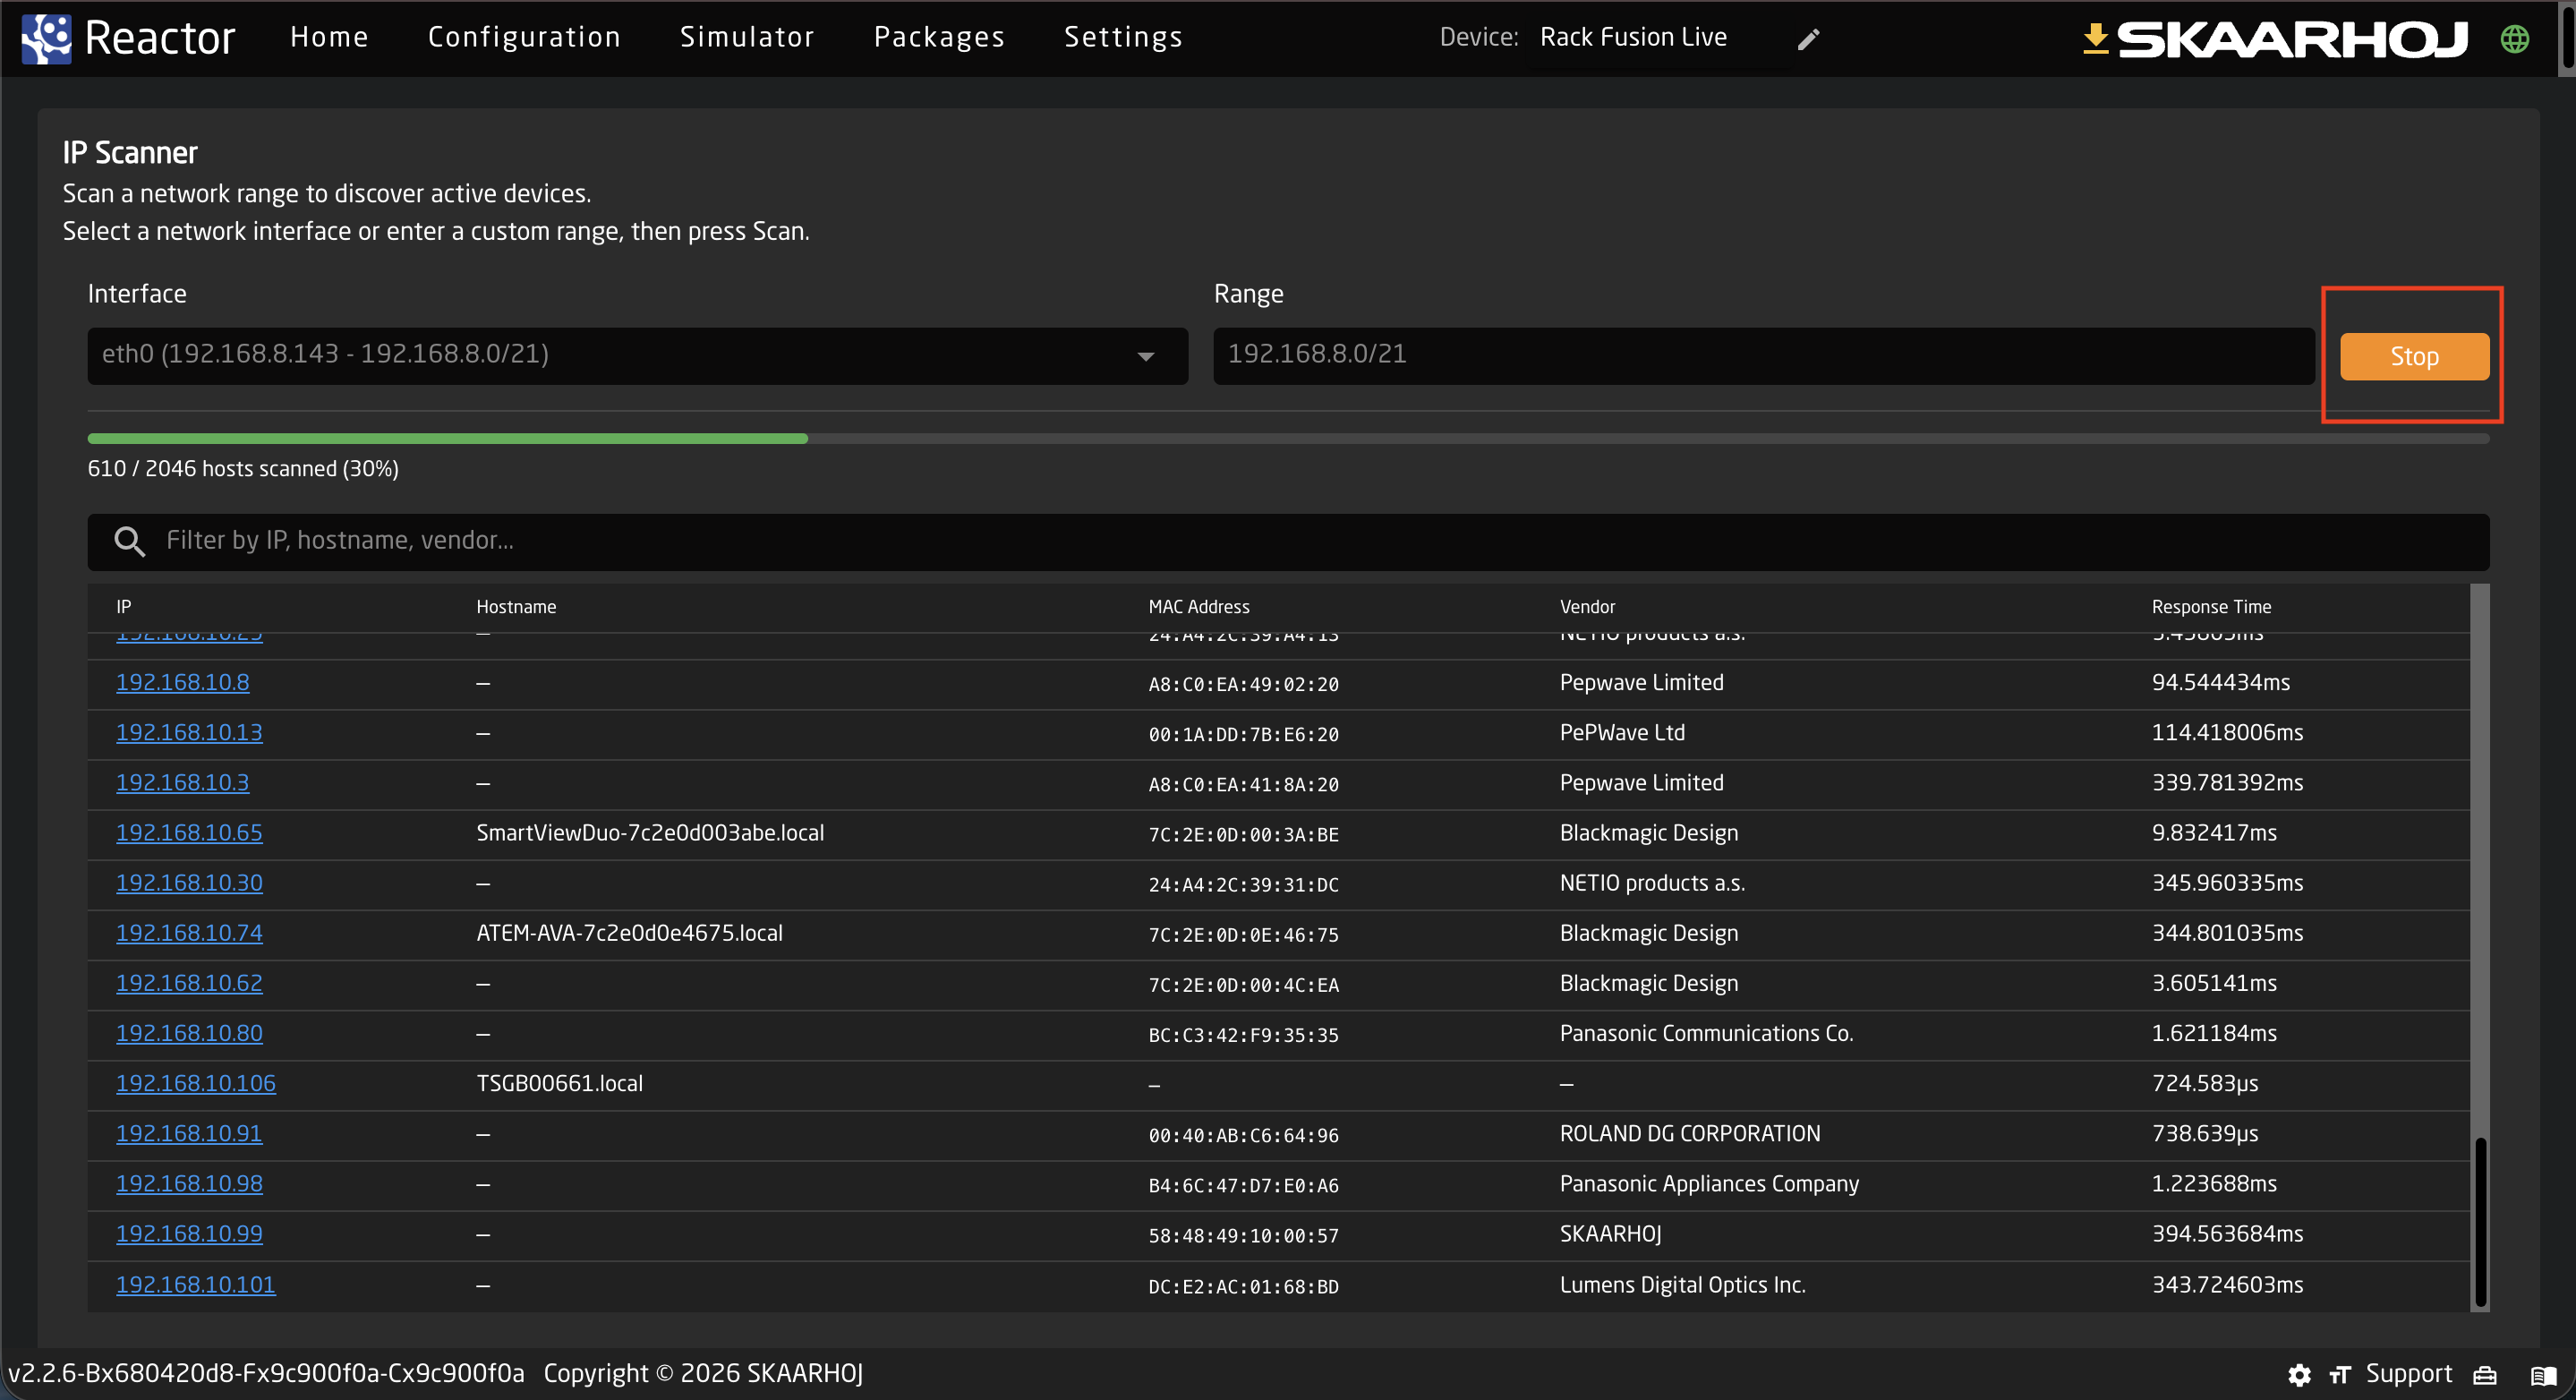Click the results table scrollbar thumb
2576x1400 pixels.
[x=2480, y=1220]
